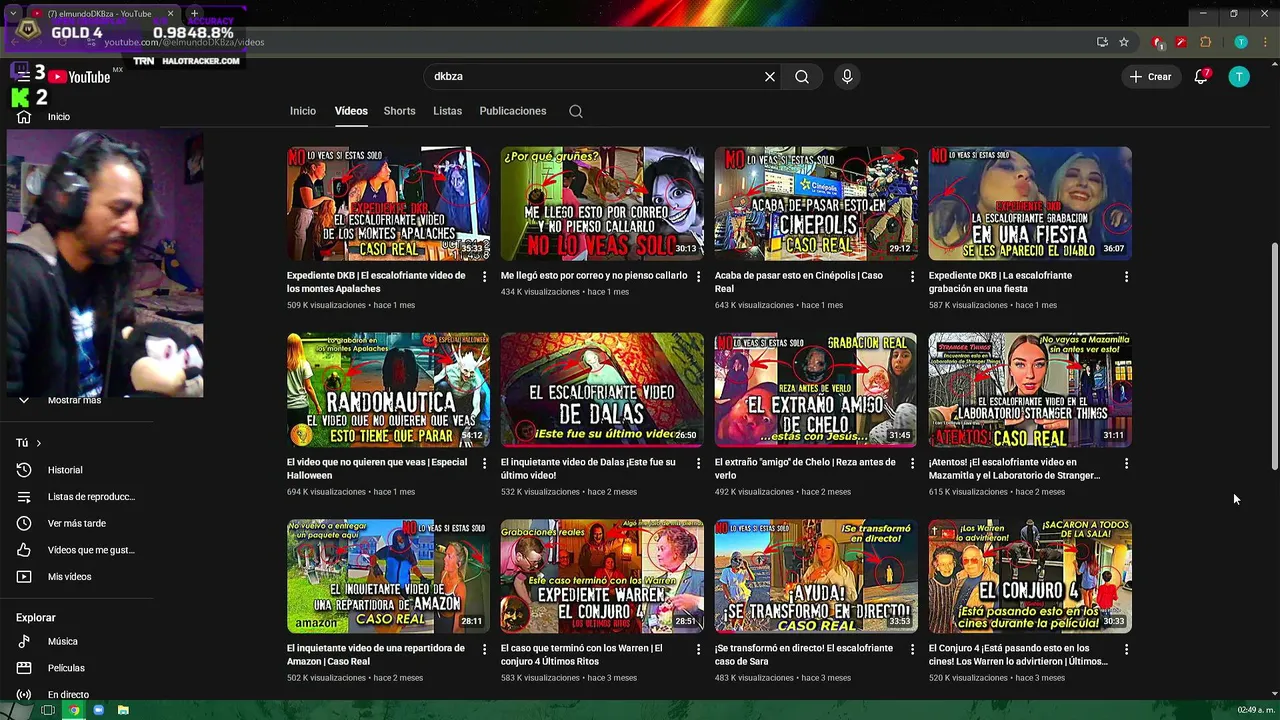Screen dimensions: 1280x720
Task: Click install app icon in address bar
Action: click(x=1102, y=42)
